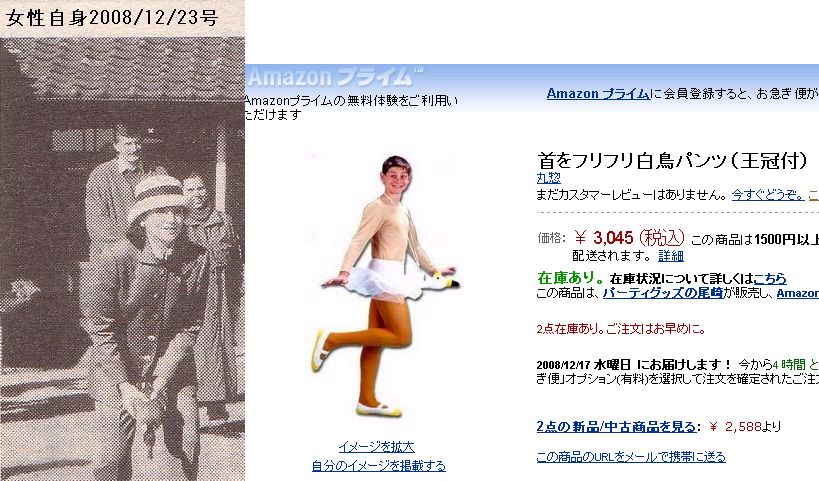The width and height of the screenshot is (819, 481).
Task: Click the 女性自身2008/12/23号 caption
Action: (112, 18)
